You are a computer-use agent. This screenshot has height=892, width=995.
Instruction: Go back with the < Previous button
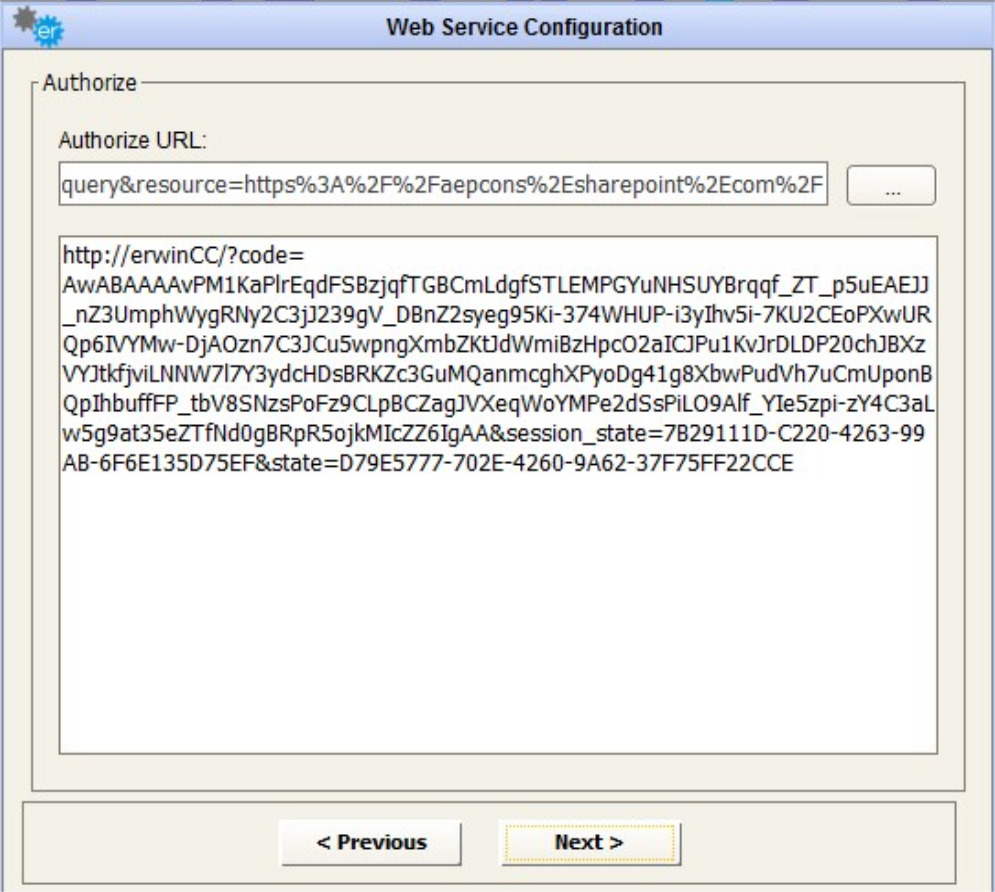[x=370, y=842]
